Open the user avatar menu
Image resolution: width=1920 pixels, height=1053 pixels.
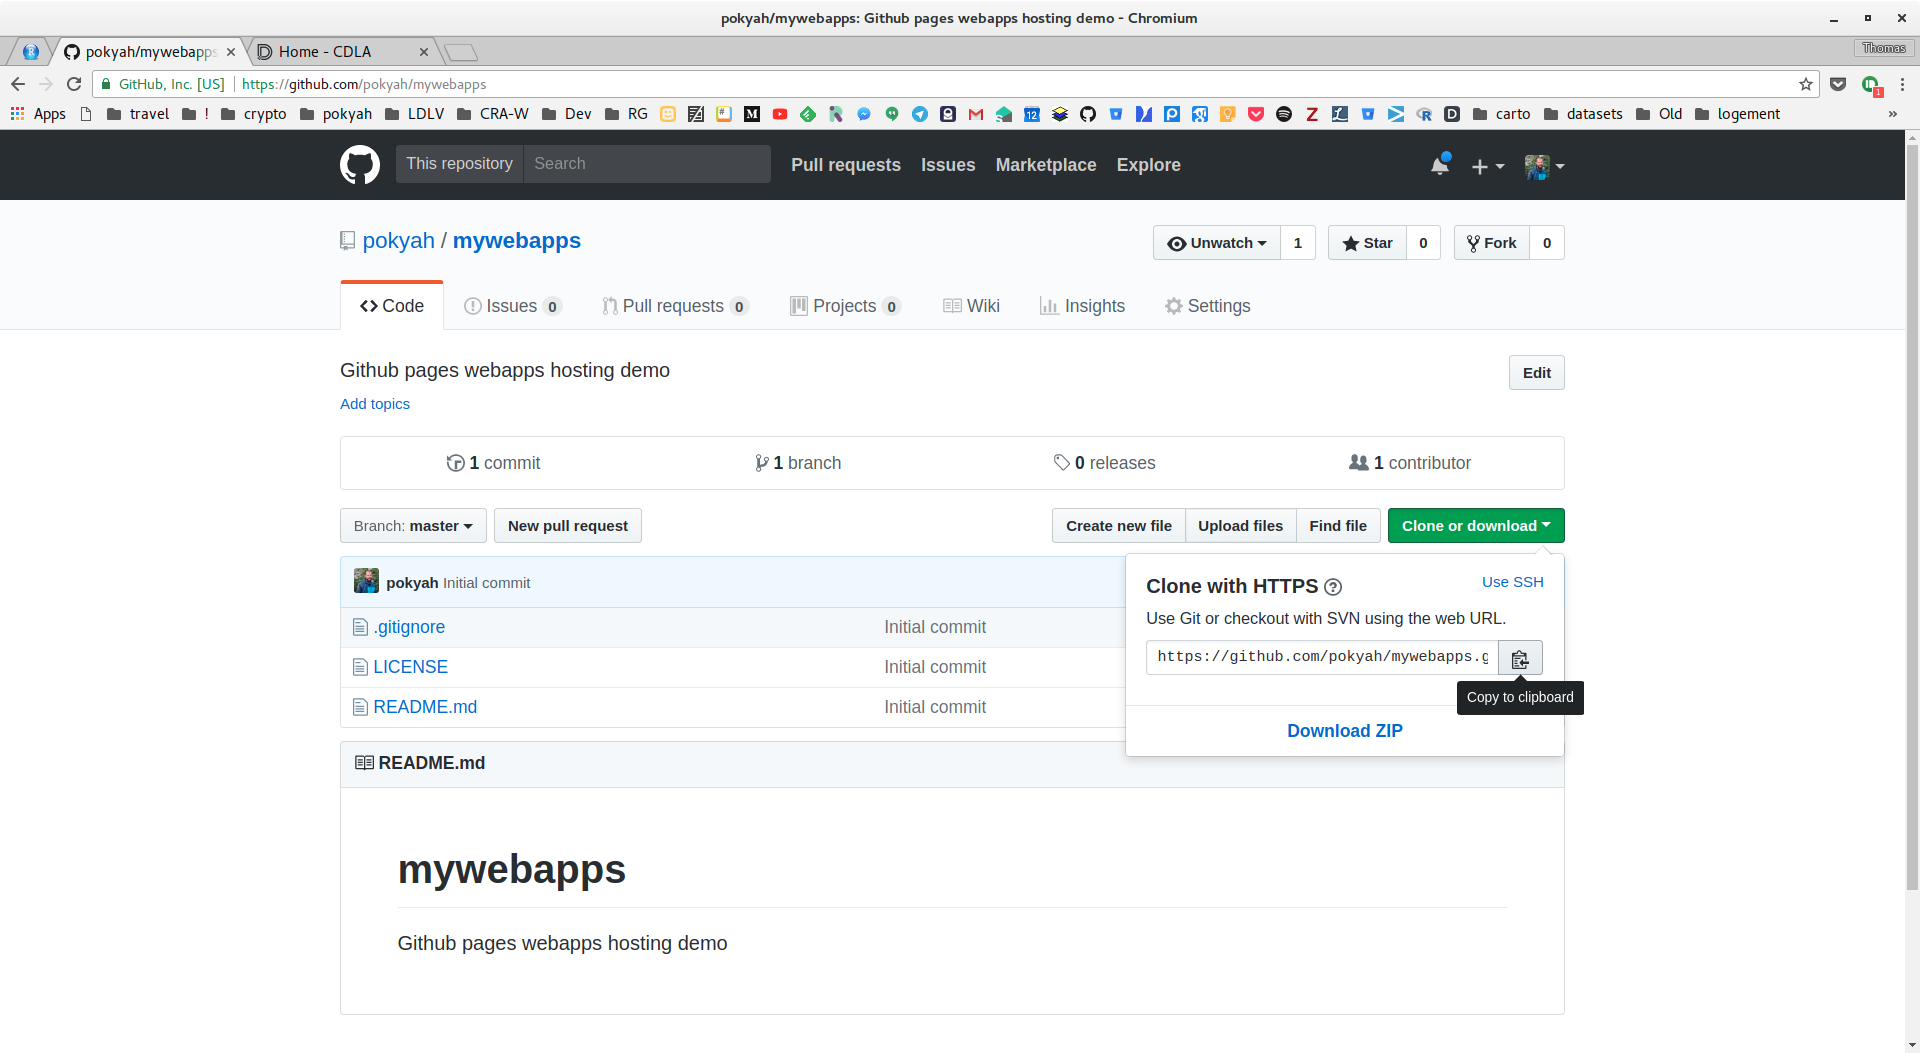pos(1544,167)
